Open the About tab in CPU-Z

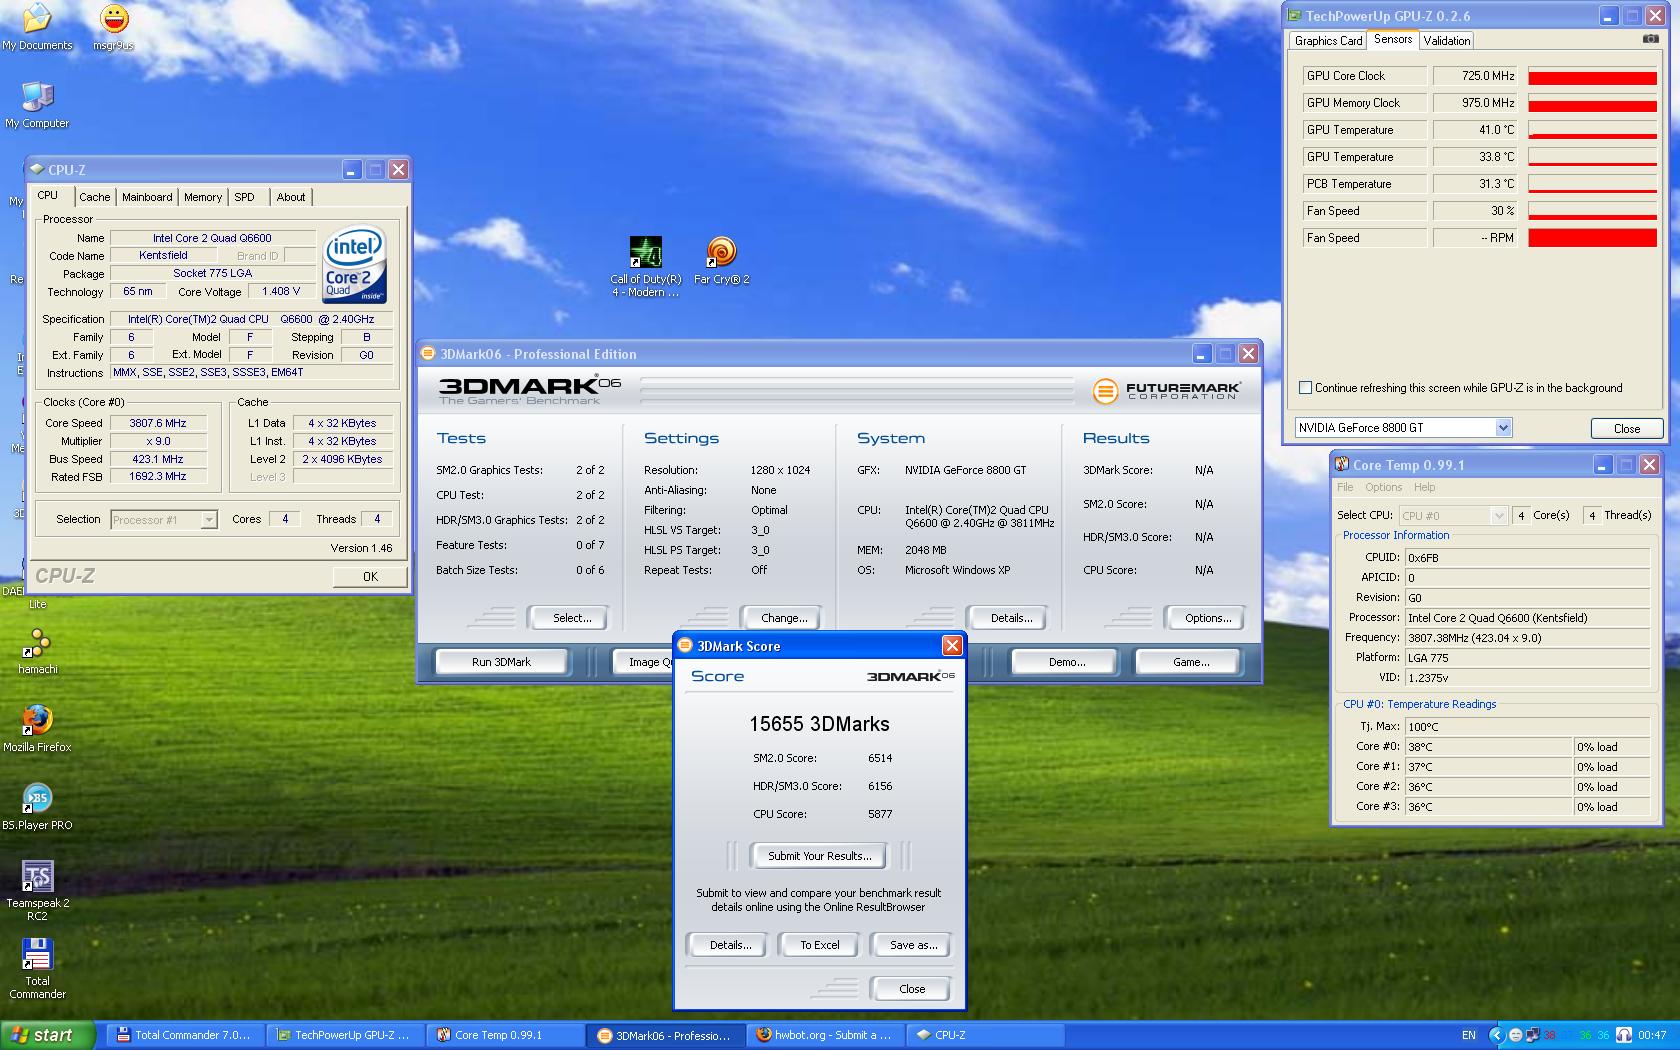(x=291, y=197)
